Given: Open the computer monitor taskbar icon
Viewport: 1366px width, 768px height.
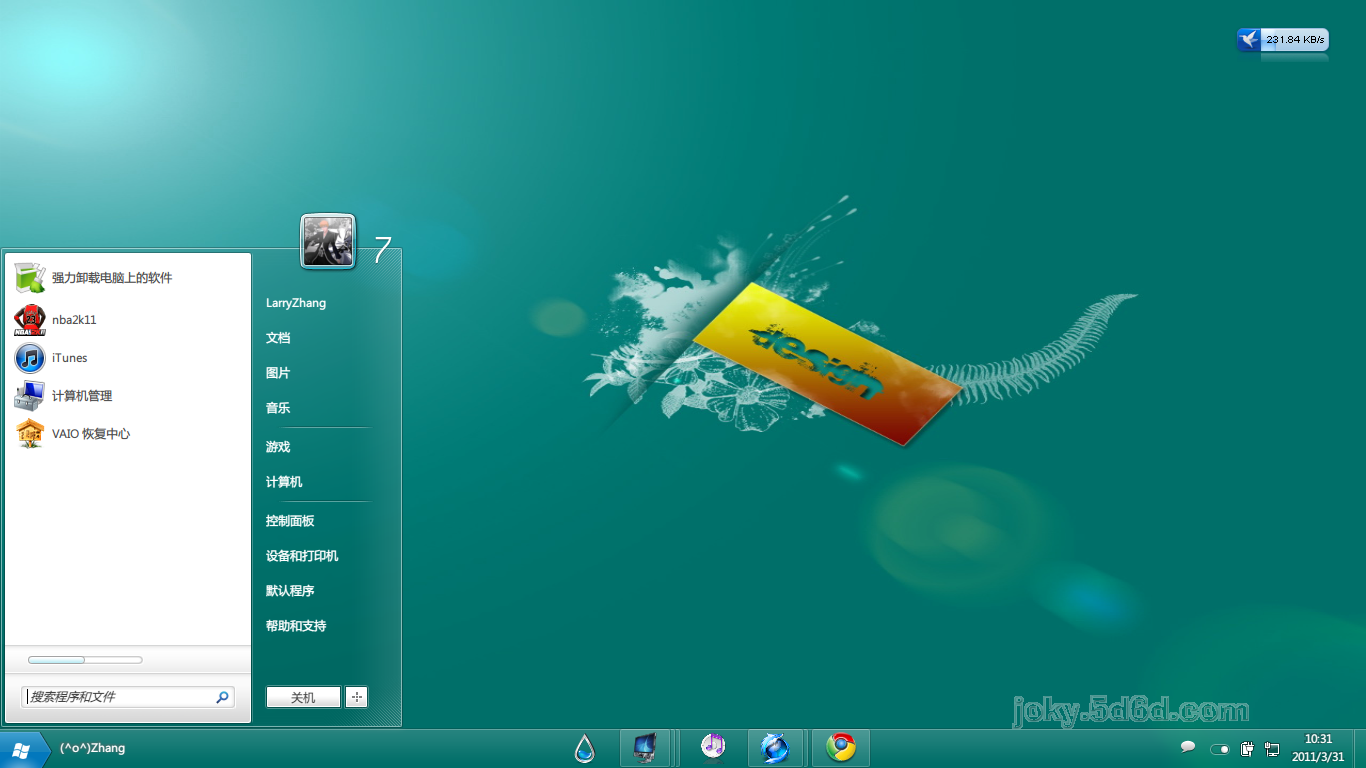Looking at the screenshot, I should [x=645, y=748].
